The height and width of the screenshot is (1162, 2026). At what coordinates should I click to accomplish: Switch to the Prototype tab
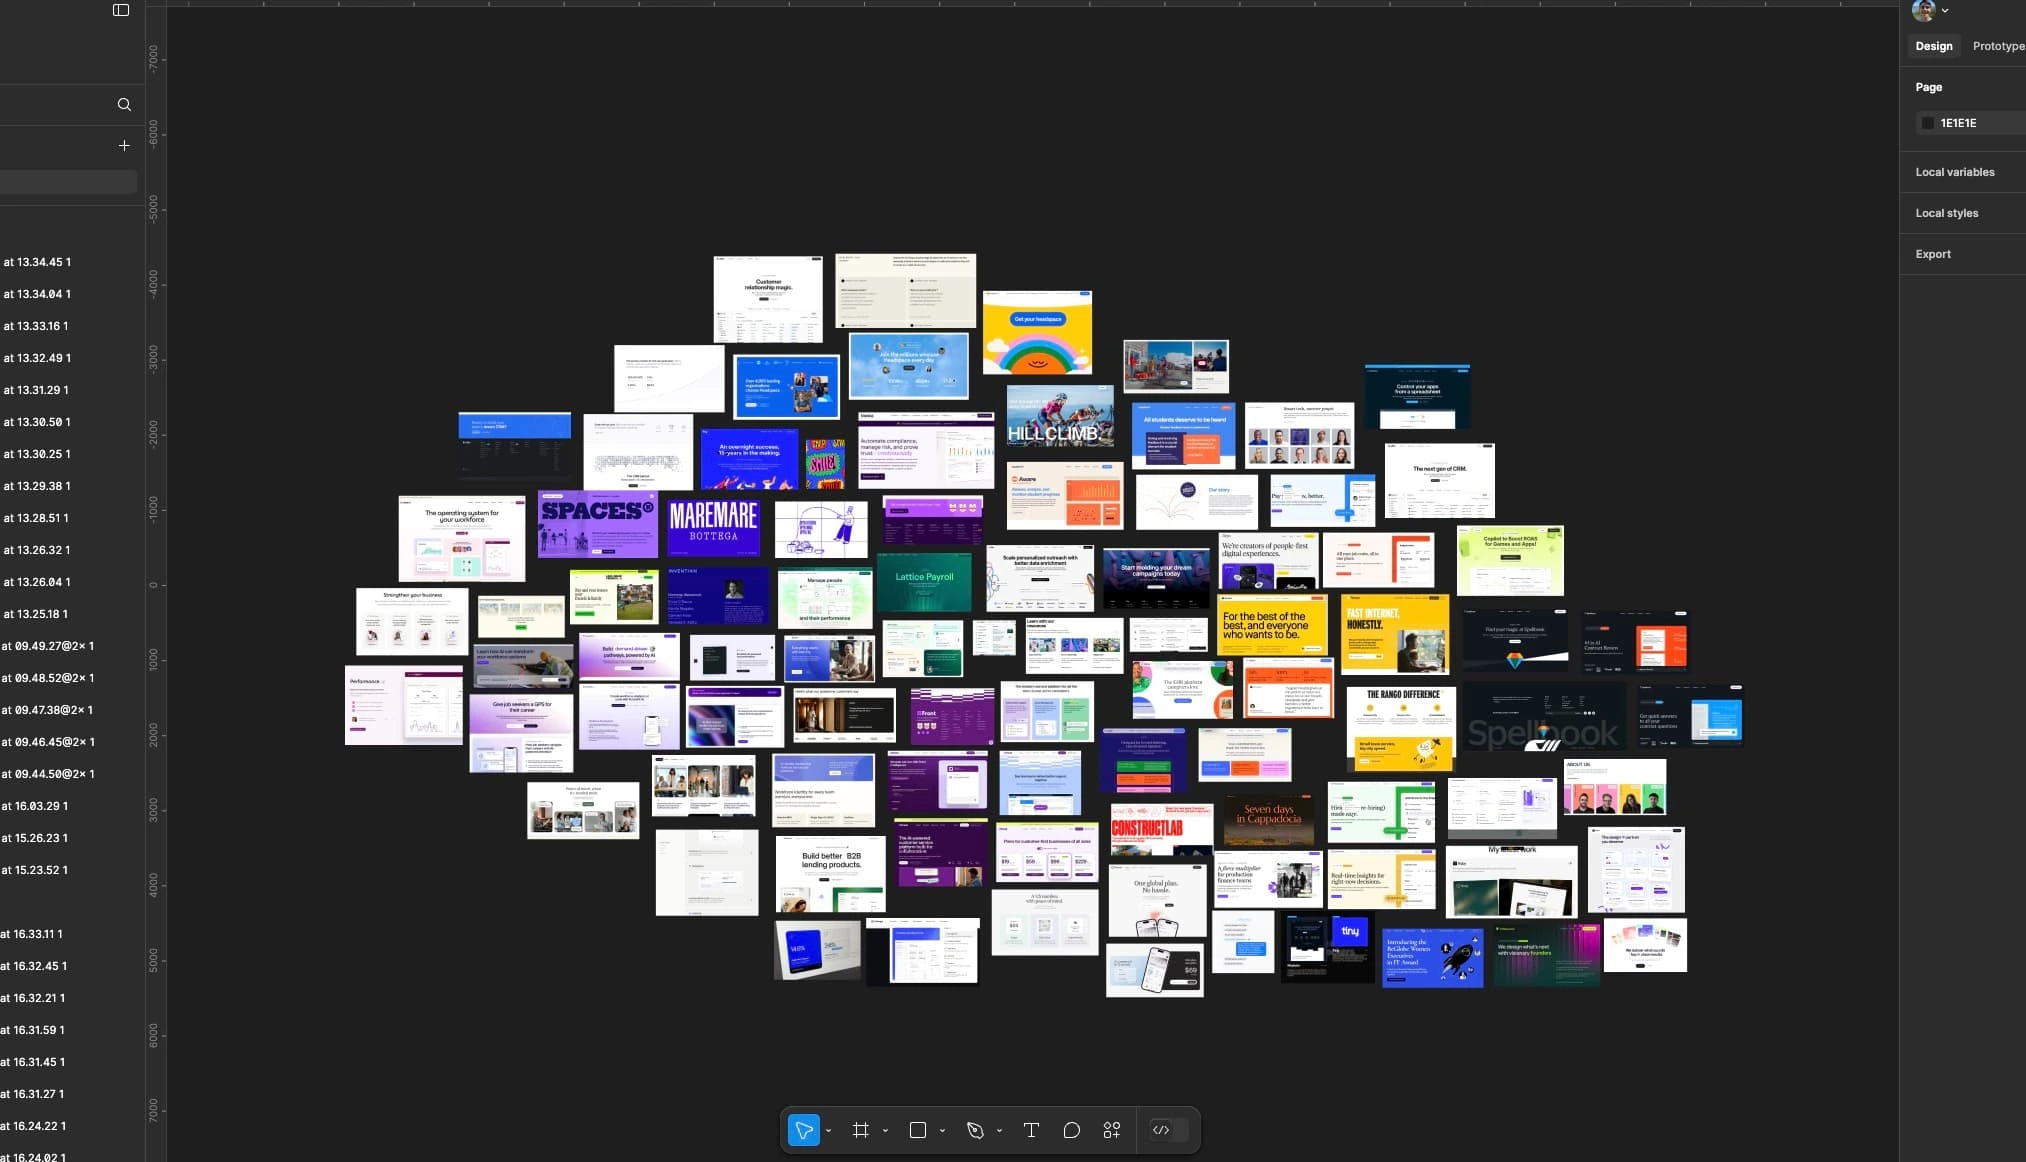pos(1997,46)
